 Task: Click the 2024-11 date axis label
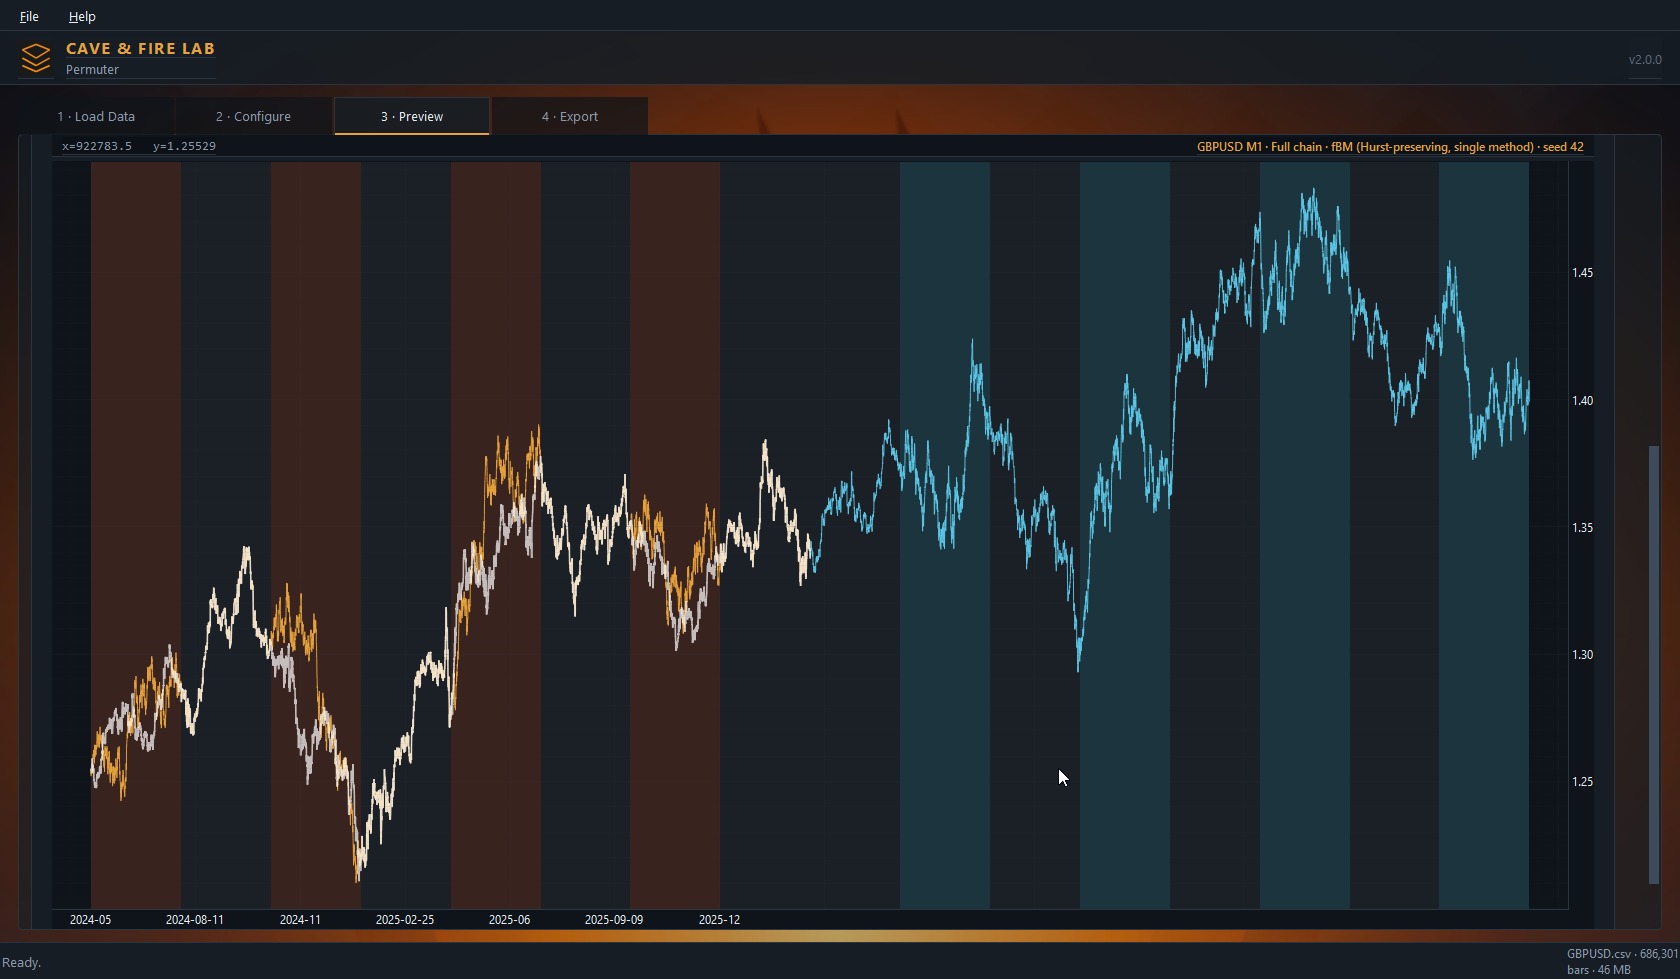coord(300,919)
